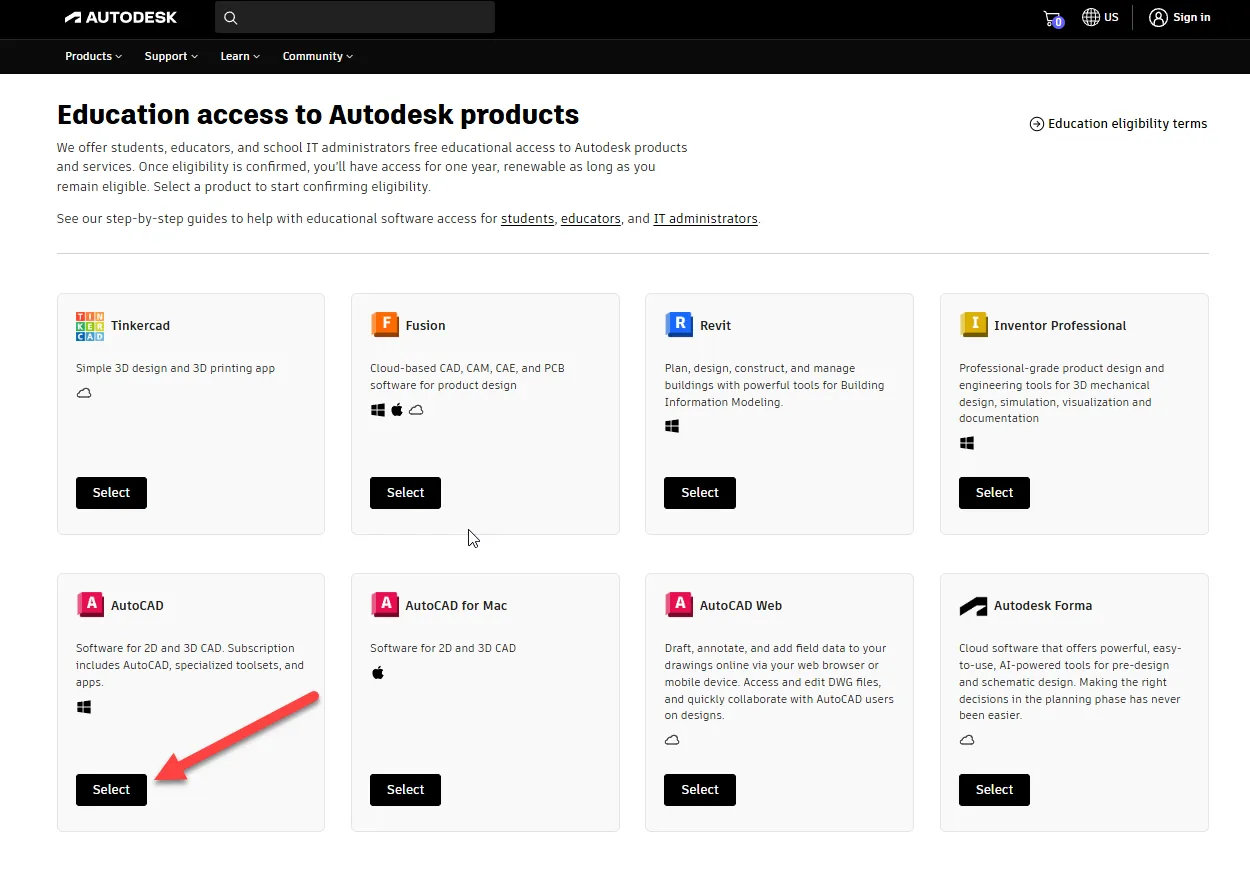Click the Tinkercad product icon

tap(89, 326)
